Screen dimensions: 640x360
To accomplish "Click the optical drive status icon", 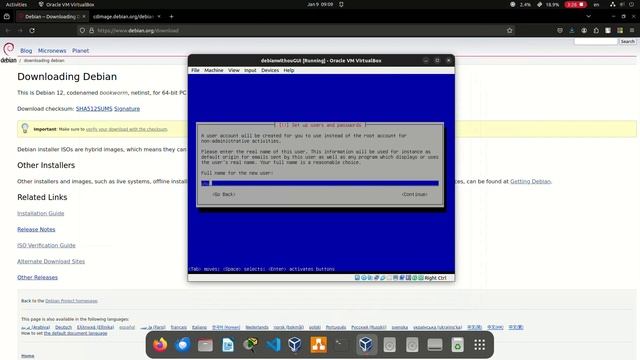I will pyautogui.click(x=364, y=278).
